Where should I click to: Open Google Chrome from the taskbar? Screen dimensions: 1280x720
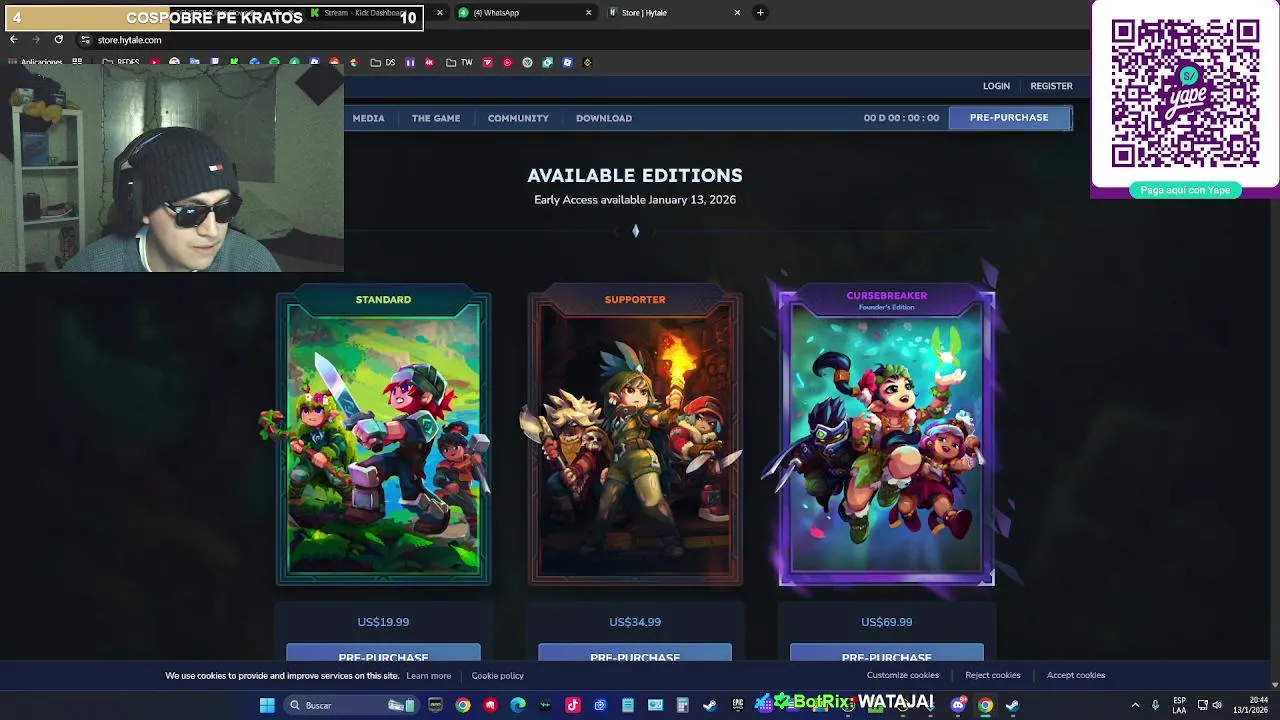[463, 705]
